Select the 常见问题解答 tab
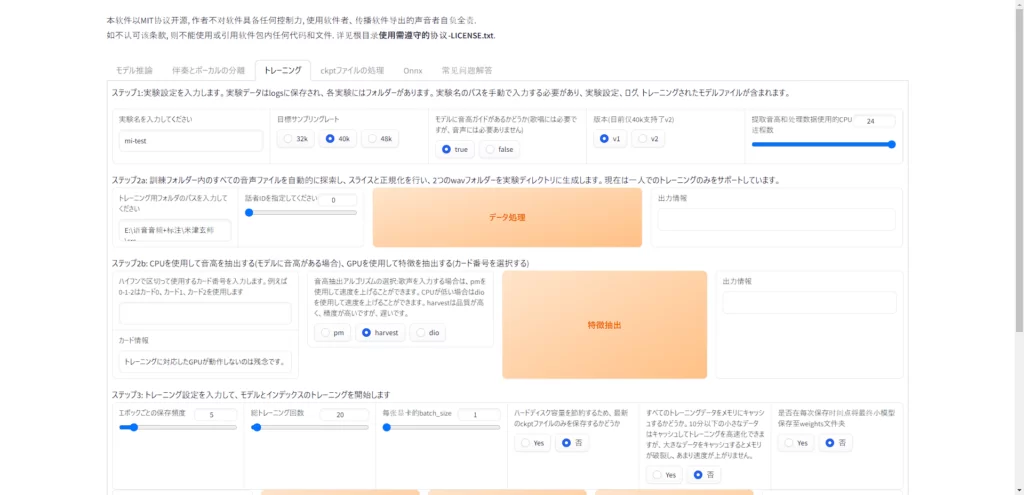The image size is (1024, 495). [x=466, y=70]
